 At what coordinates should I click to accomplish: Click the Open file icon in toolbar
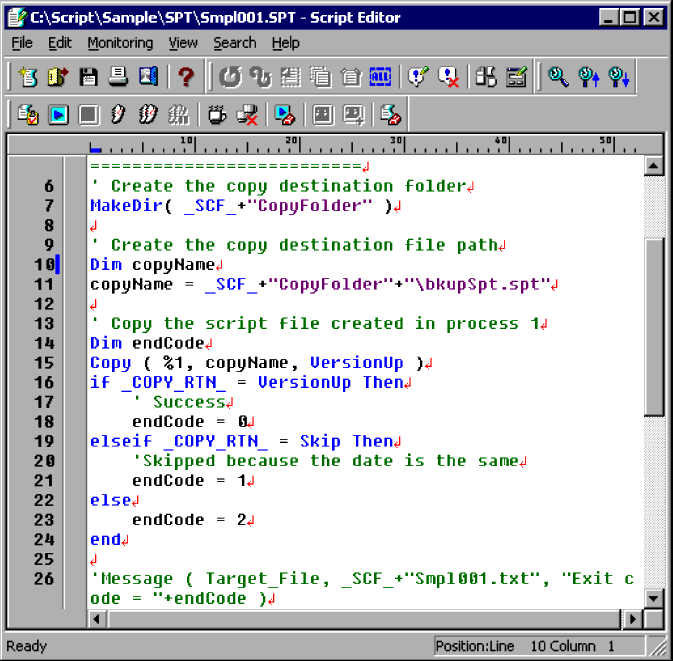tap(58, 77)
